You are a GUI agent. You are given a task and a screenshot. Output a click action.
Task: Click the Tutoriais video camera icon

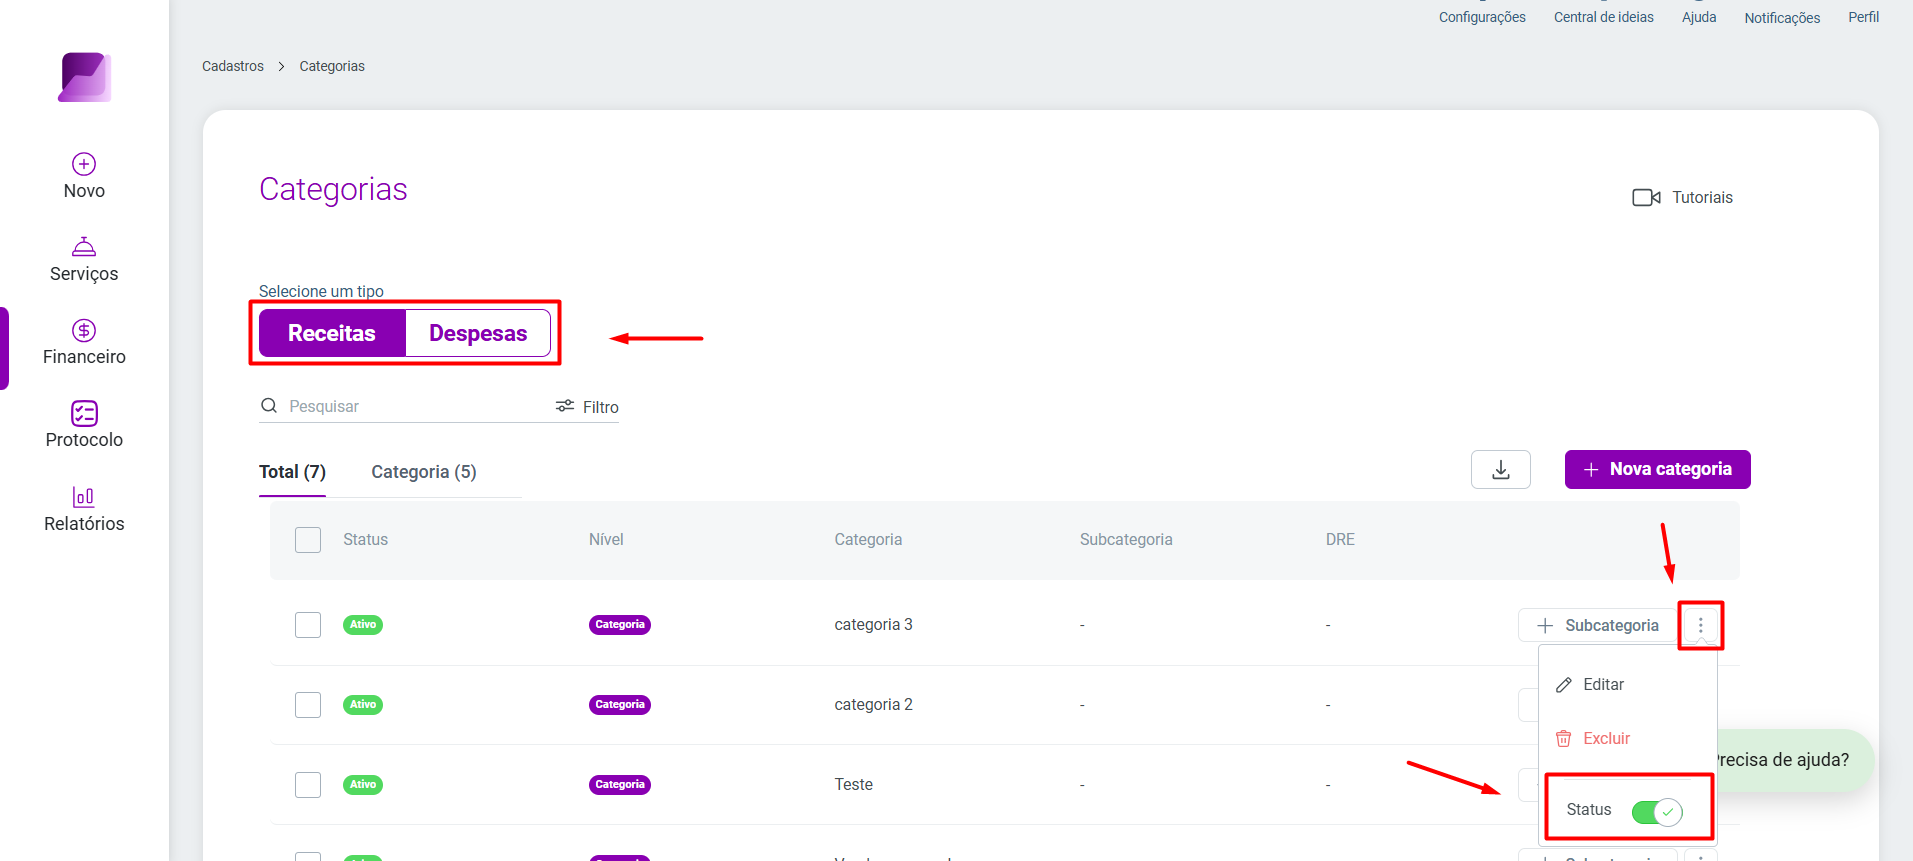(1646, 198)
